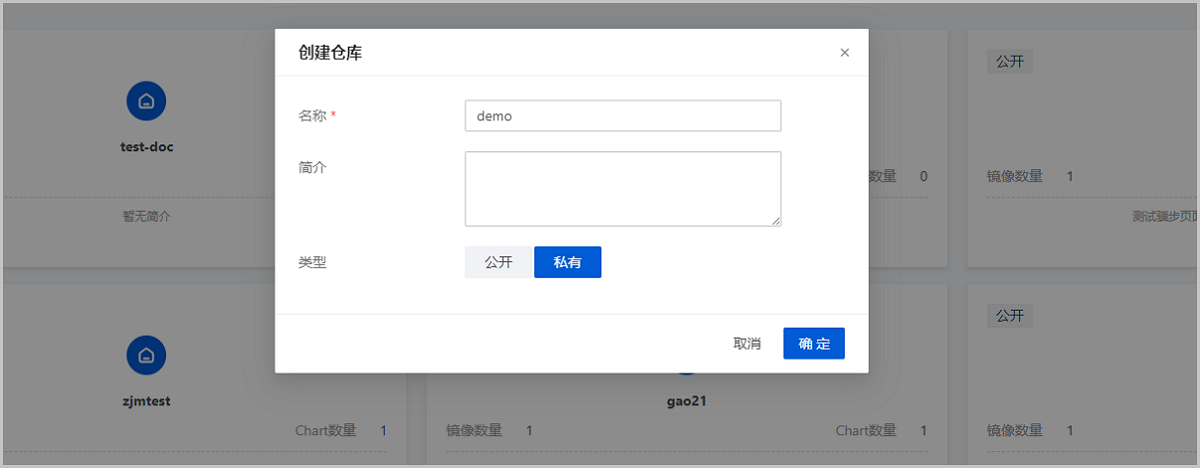The image size is (1200, 468).
Task: Click the 创建仓库 dialog title
Action: tap(330, 53)
